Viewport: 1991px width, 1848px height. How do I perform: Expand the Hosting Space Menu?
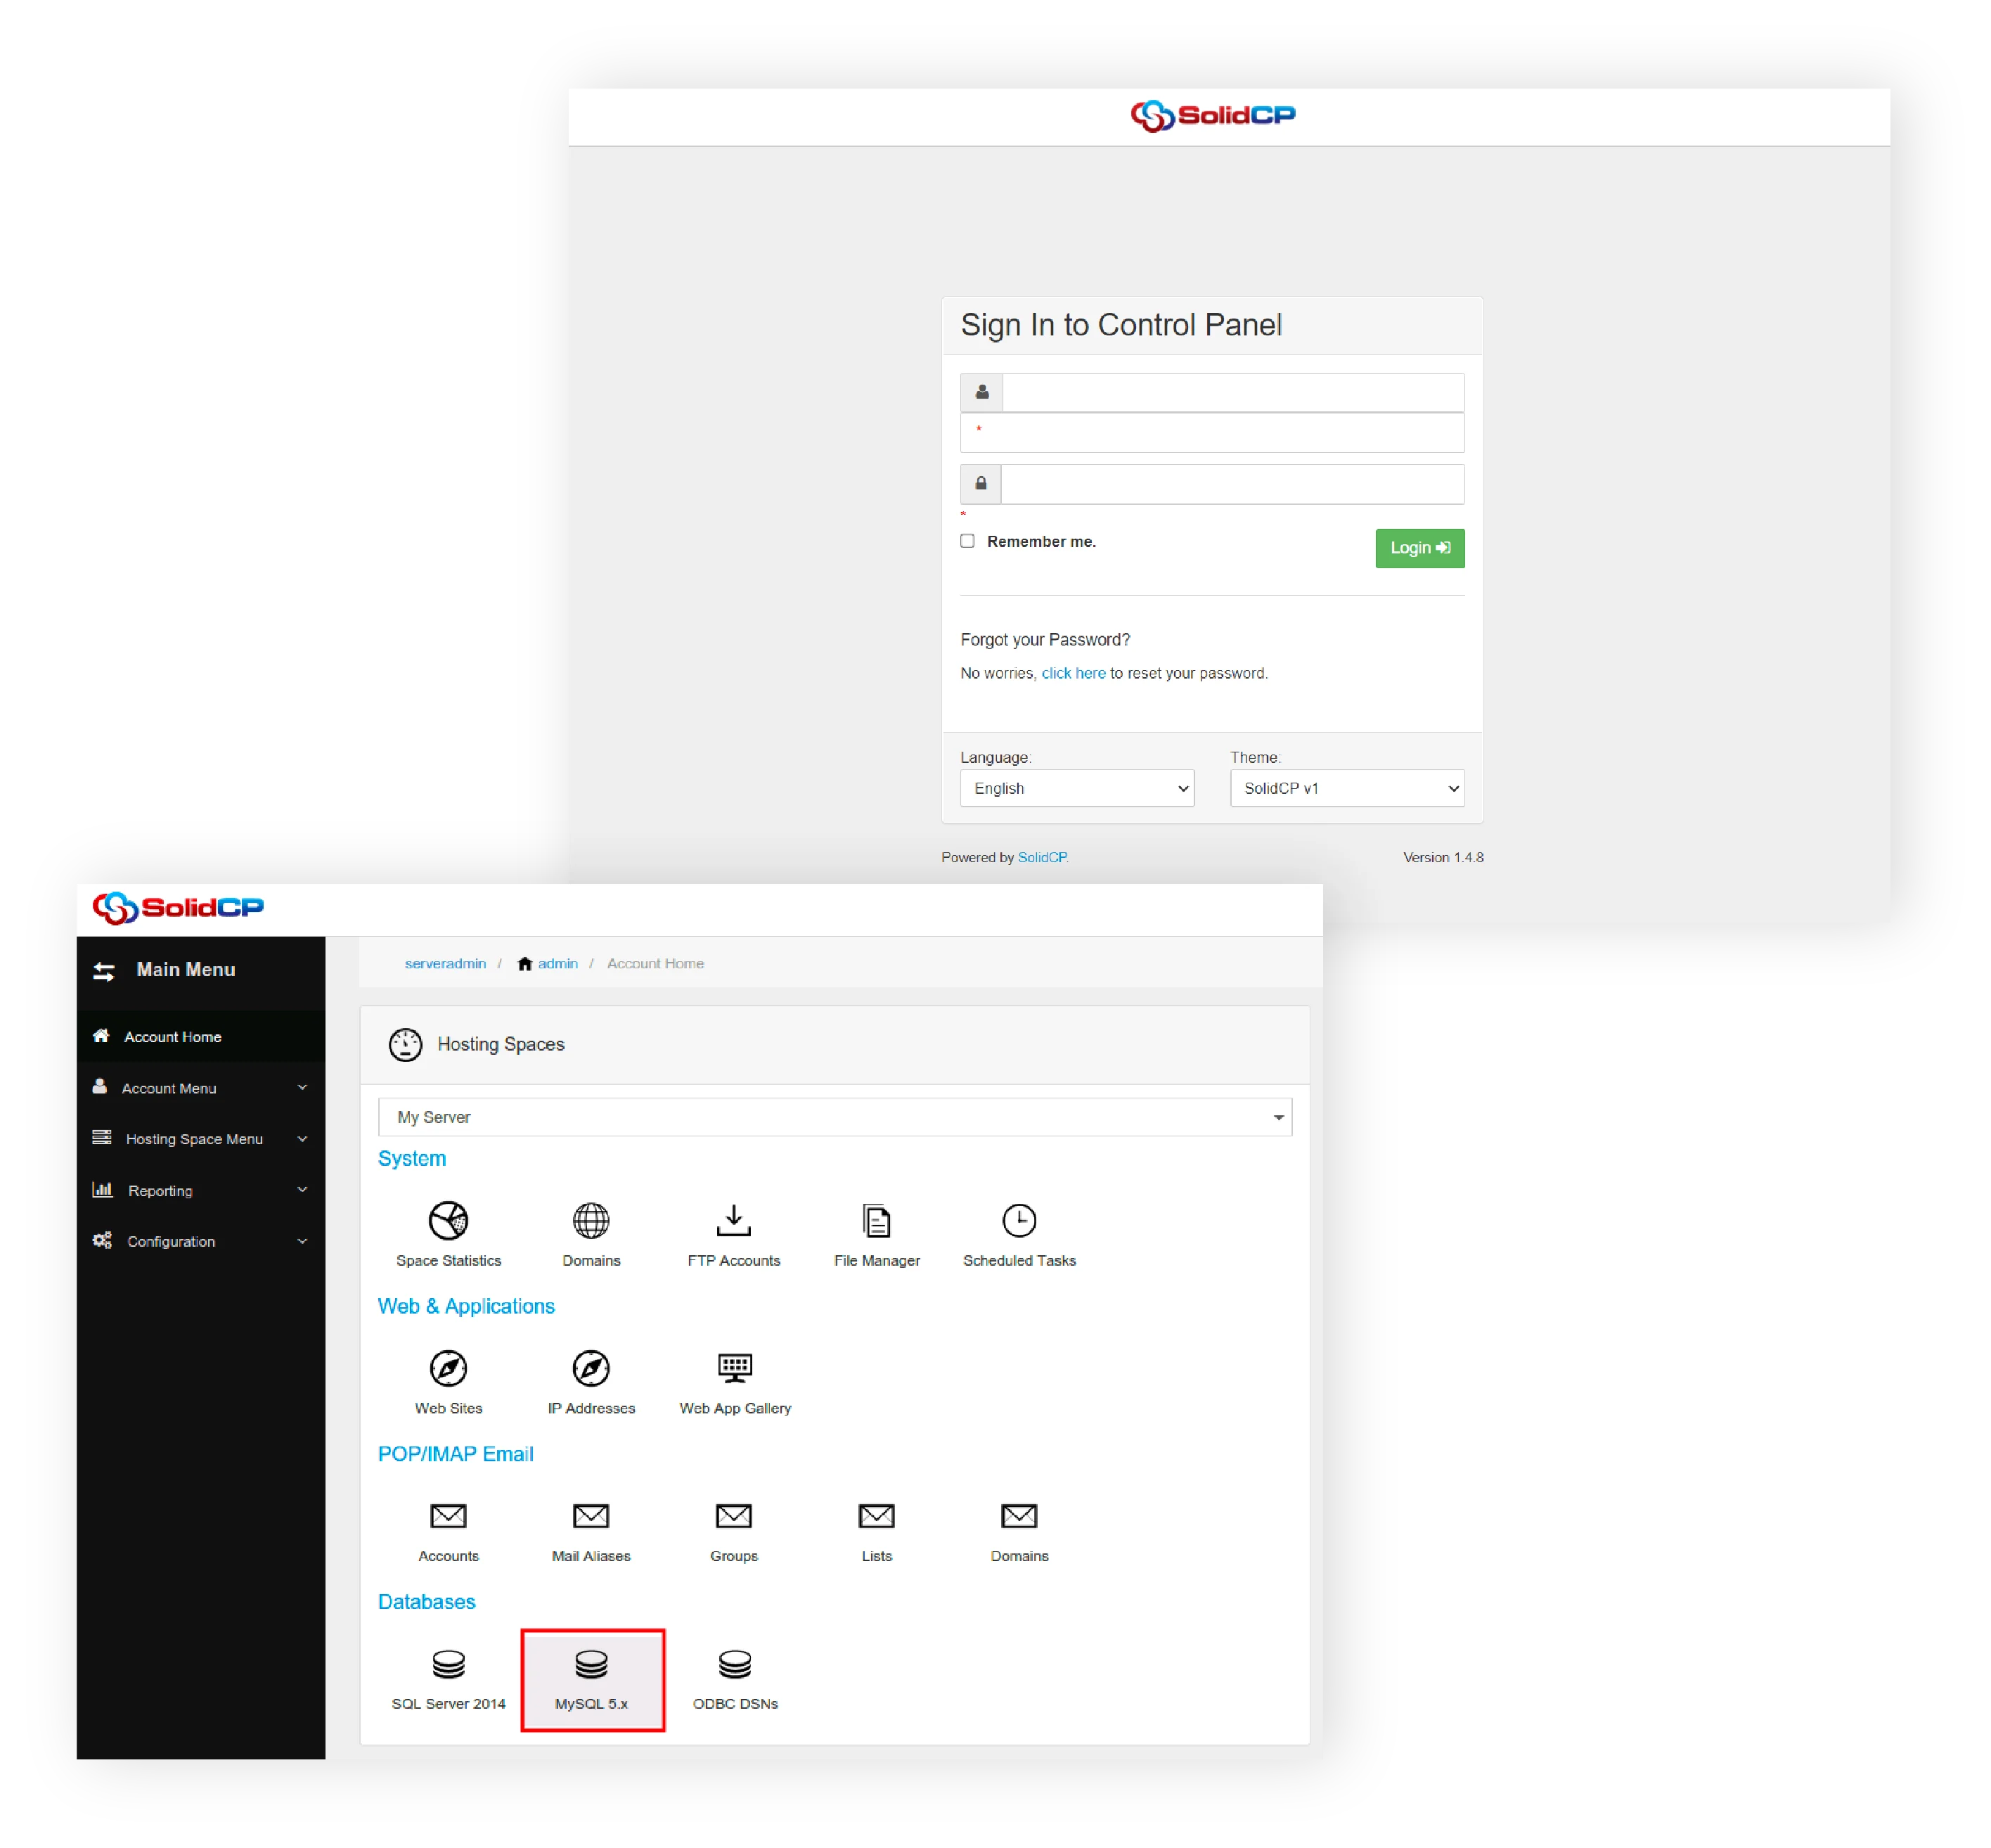tap(194, 1139)
